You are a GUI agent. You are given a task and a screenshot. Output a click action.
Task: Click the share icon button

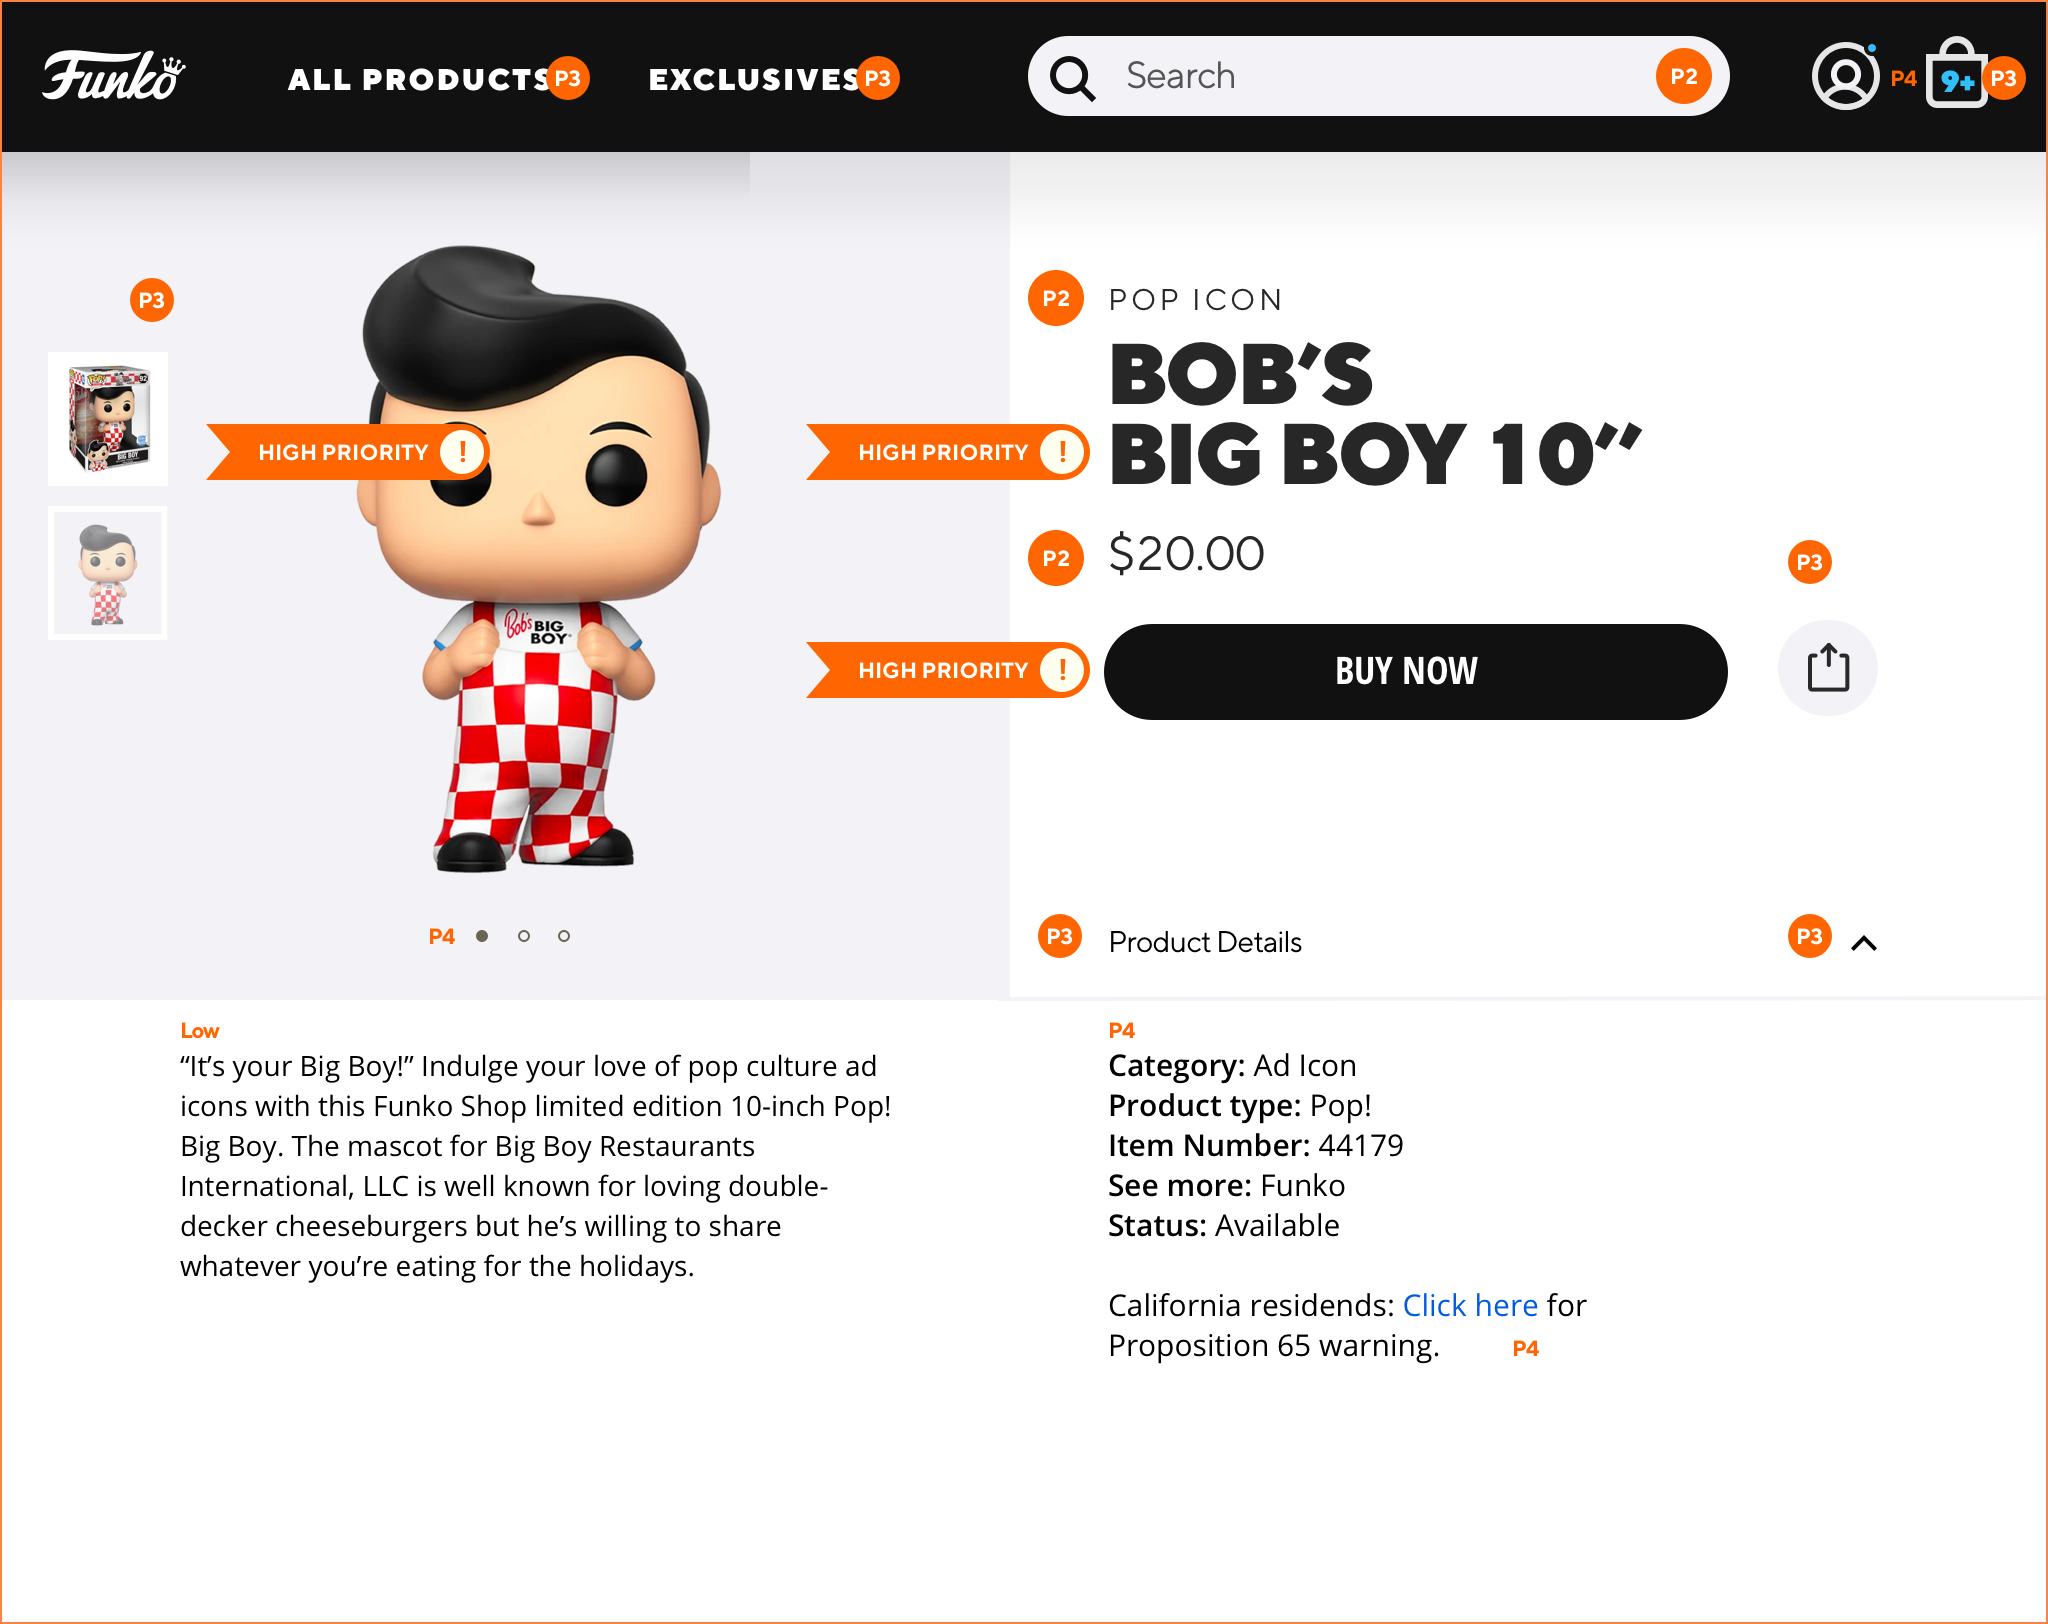(x=1828, y=668)
